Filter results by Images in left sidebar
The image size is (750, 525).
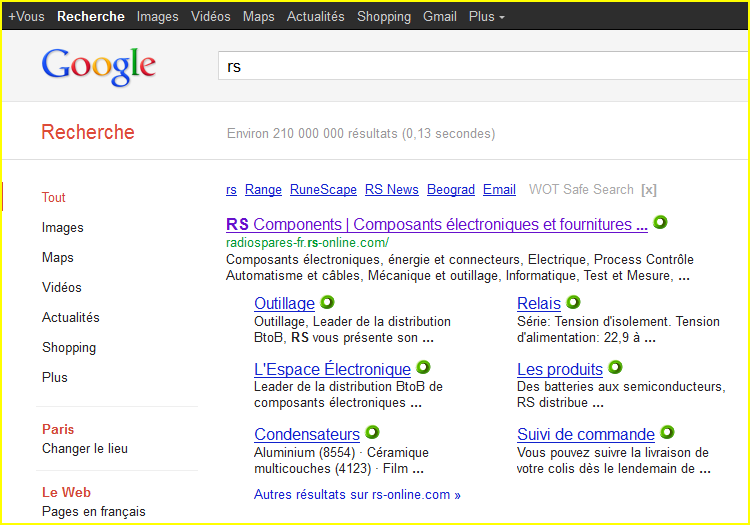pos(62,228)
